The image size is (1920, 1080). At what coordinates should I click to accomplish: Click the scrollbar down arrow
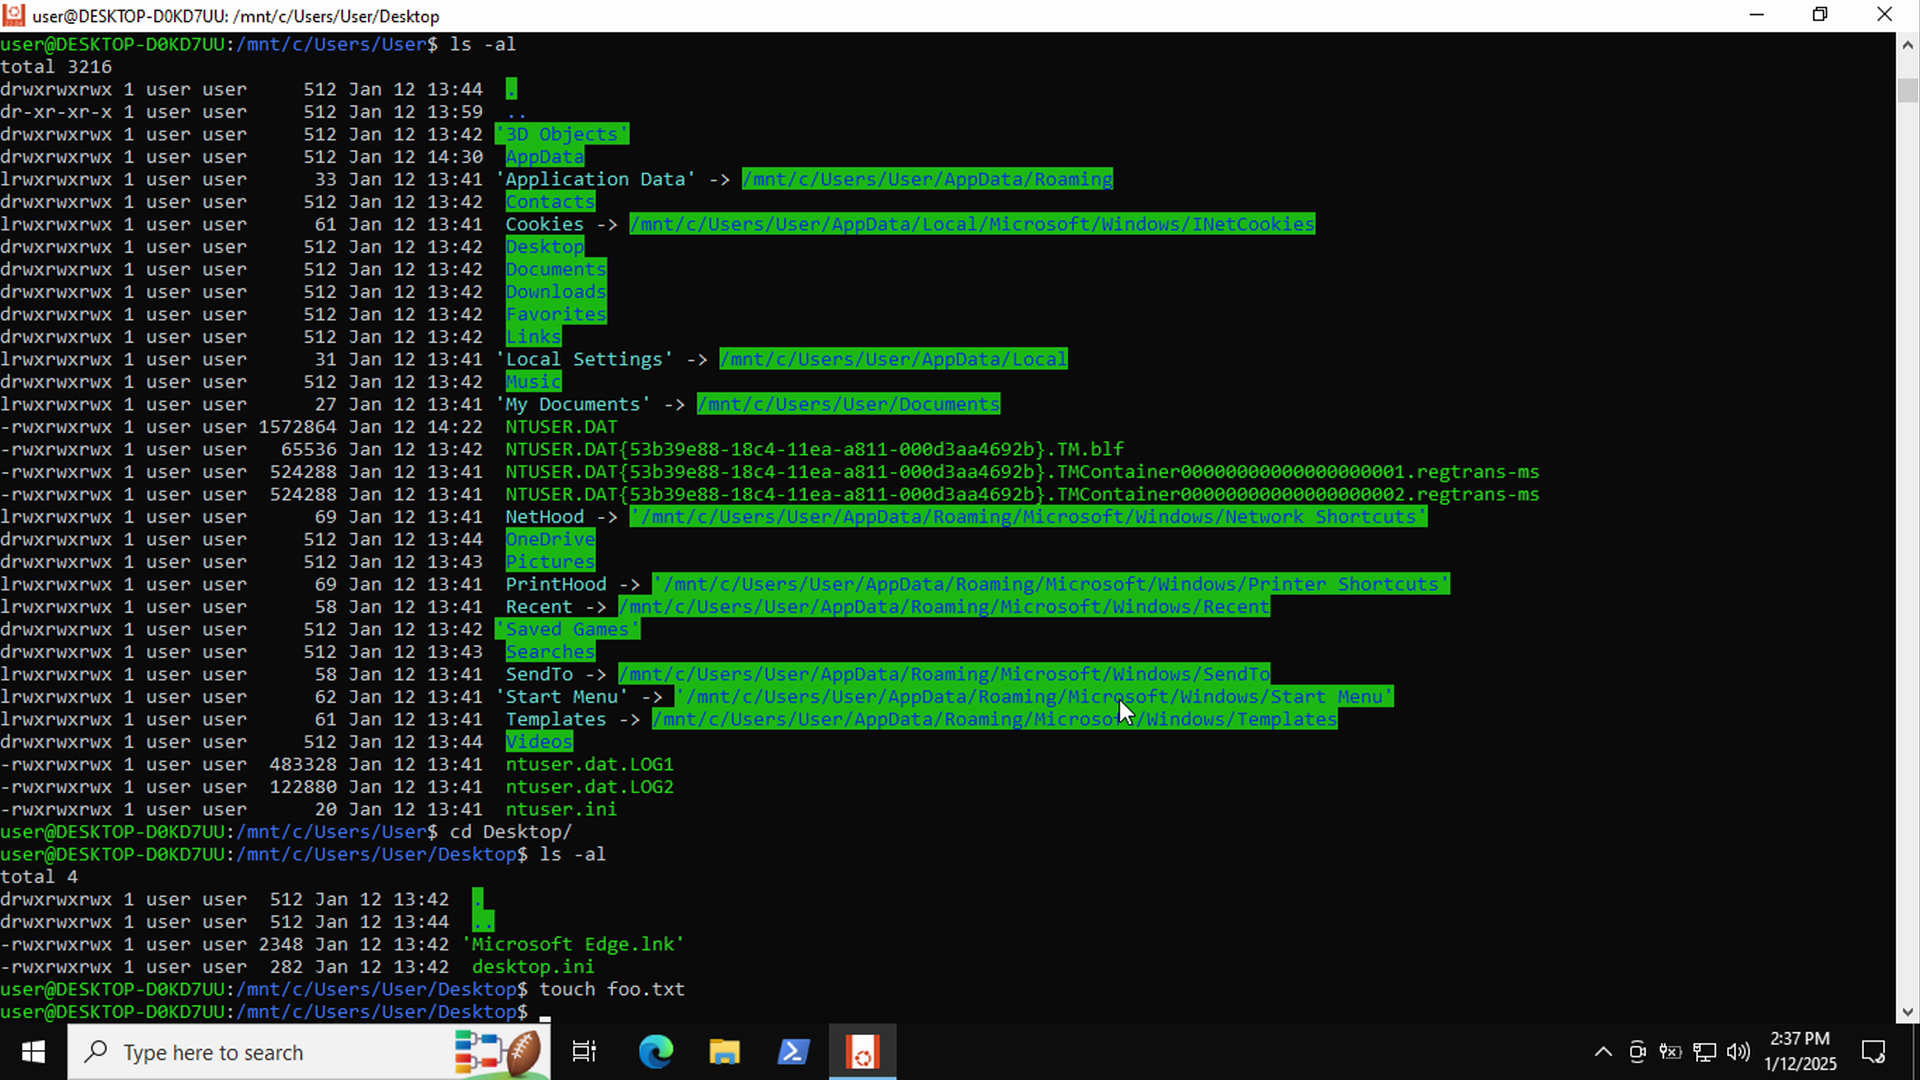point(1907,1012)
